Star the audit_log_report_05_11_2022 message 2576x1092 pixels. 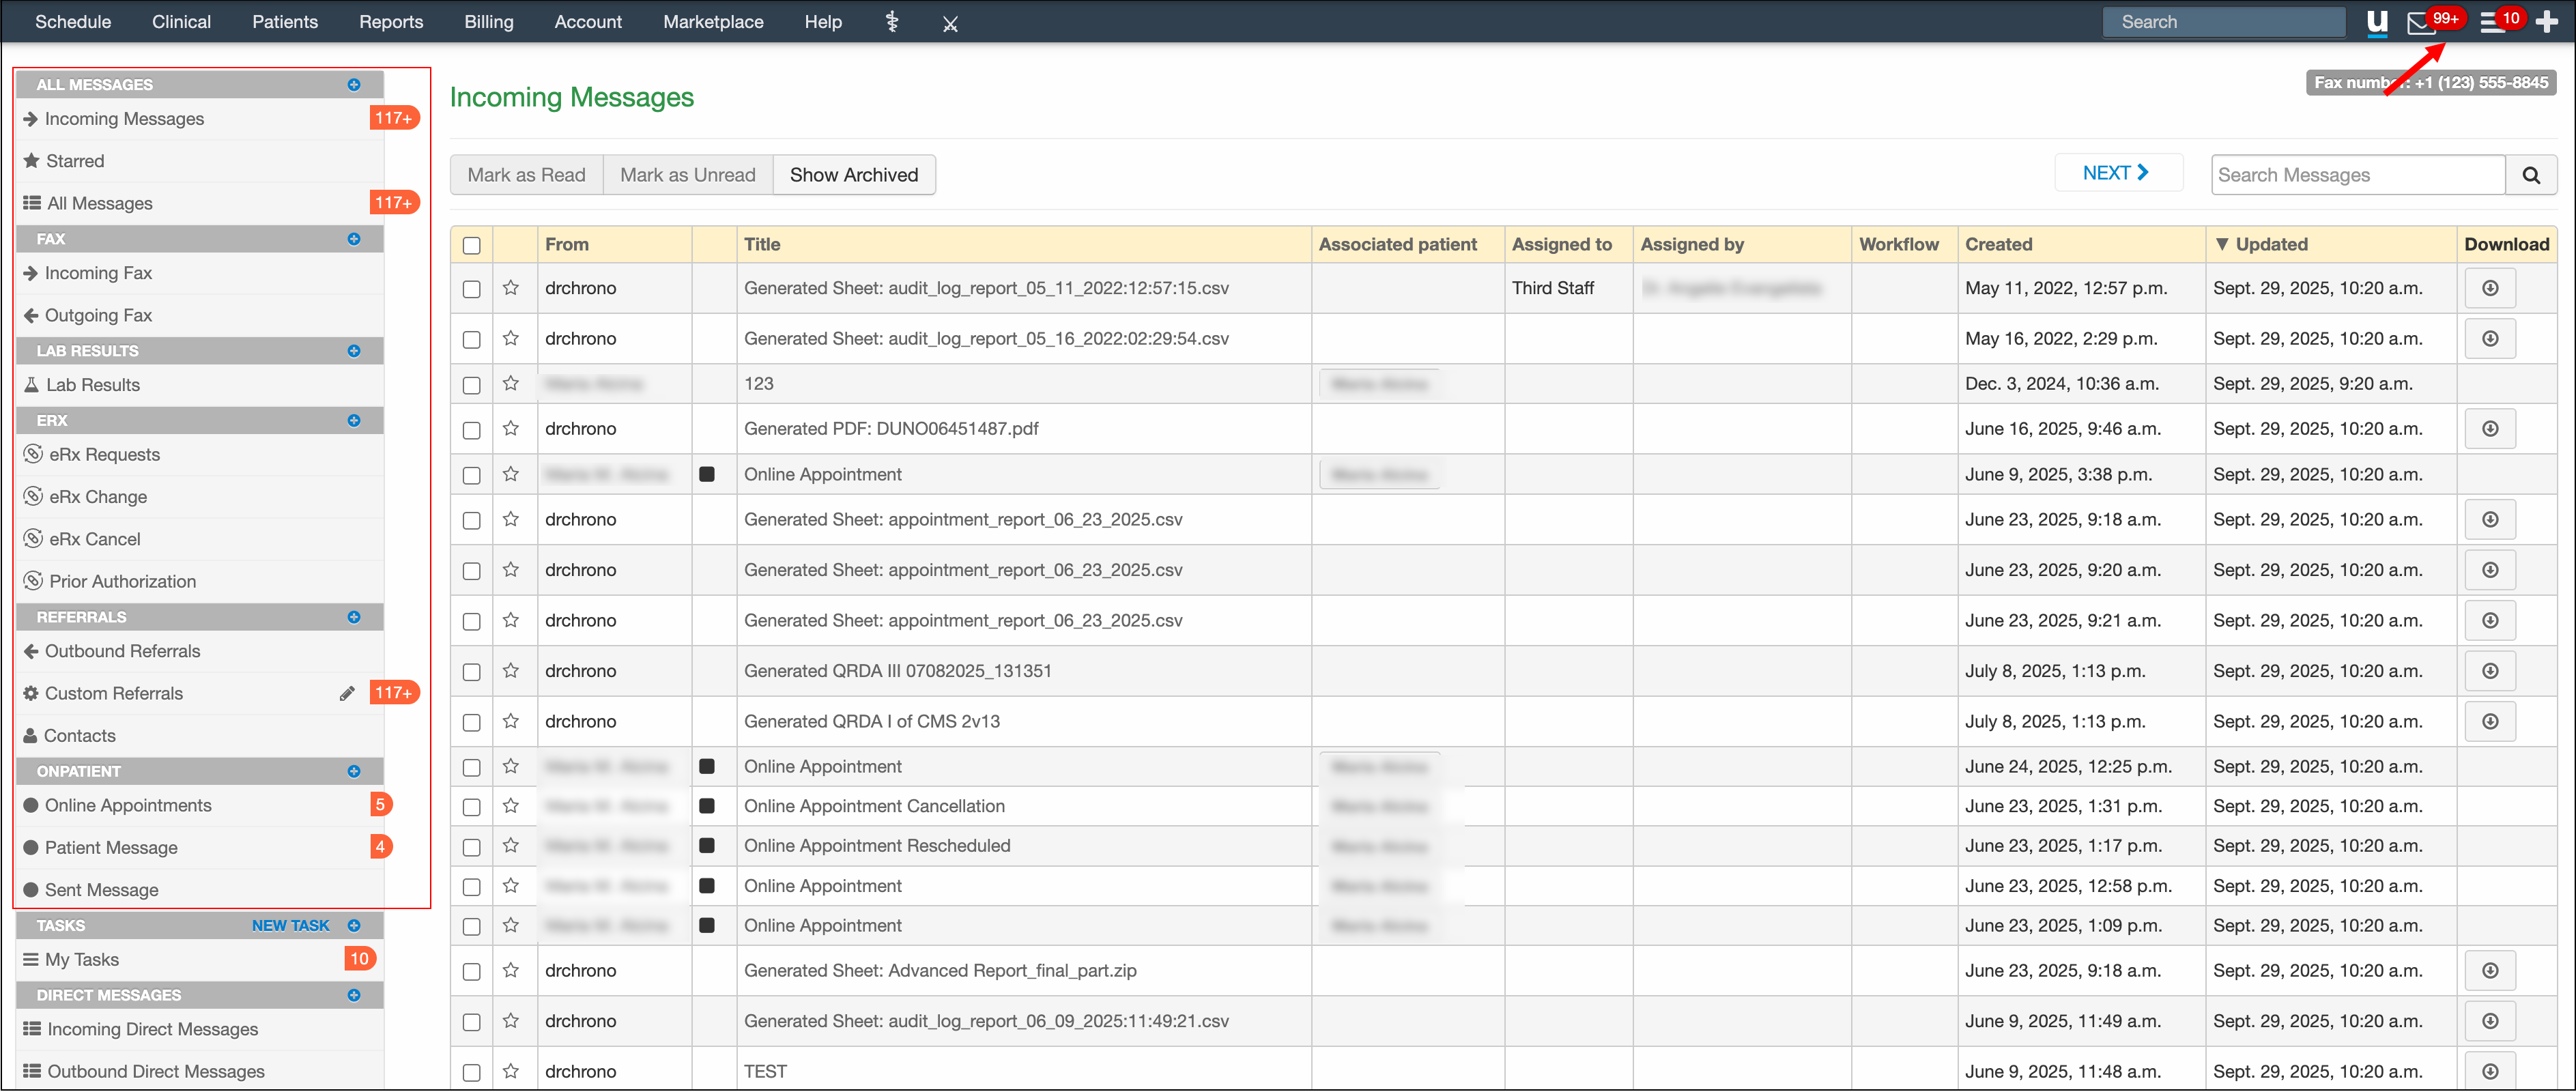511,288
